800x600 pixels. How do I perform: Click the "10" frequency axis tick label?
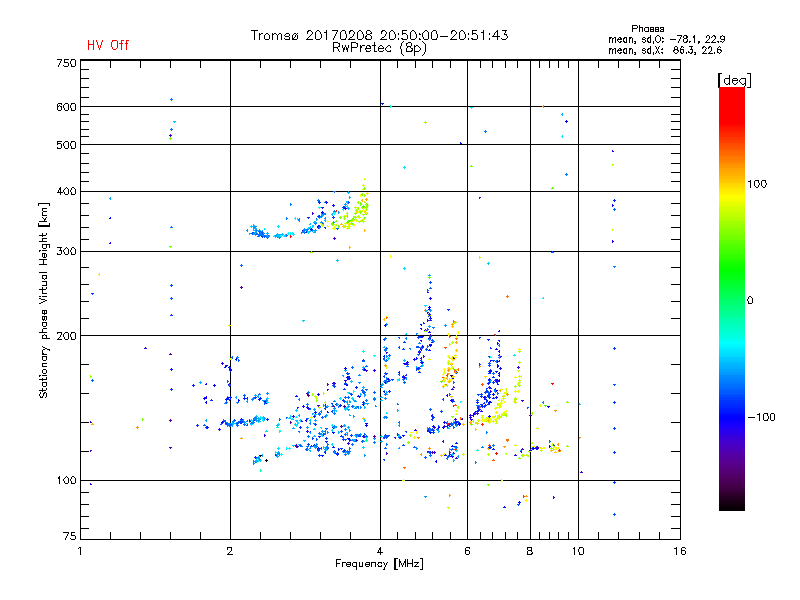click(578, 551)
